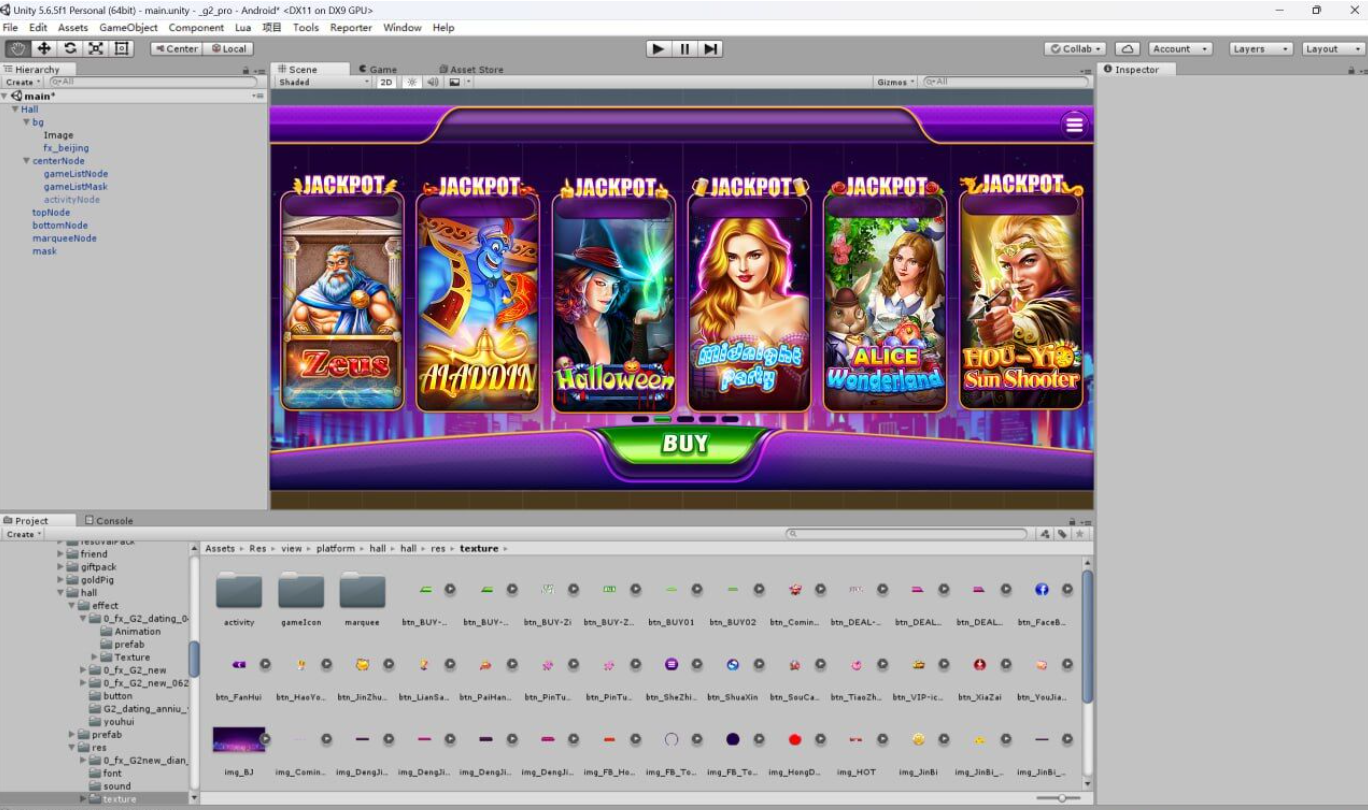Toggle scene lighting sun icon
This screenshot has width=1368, height=810.
coord(411,82)
